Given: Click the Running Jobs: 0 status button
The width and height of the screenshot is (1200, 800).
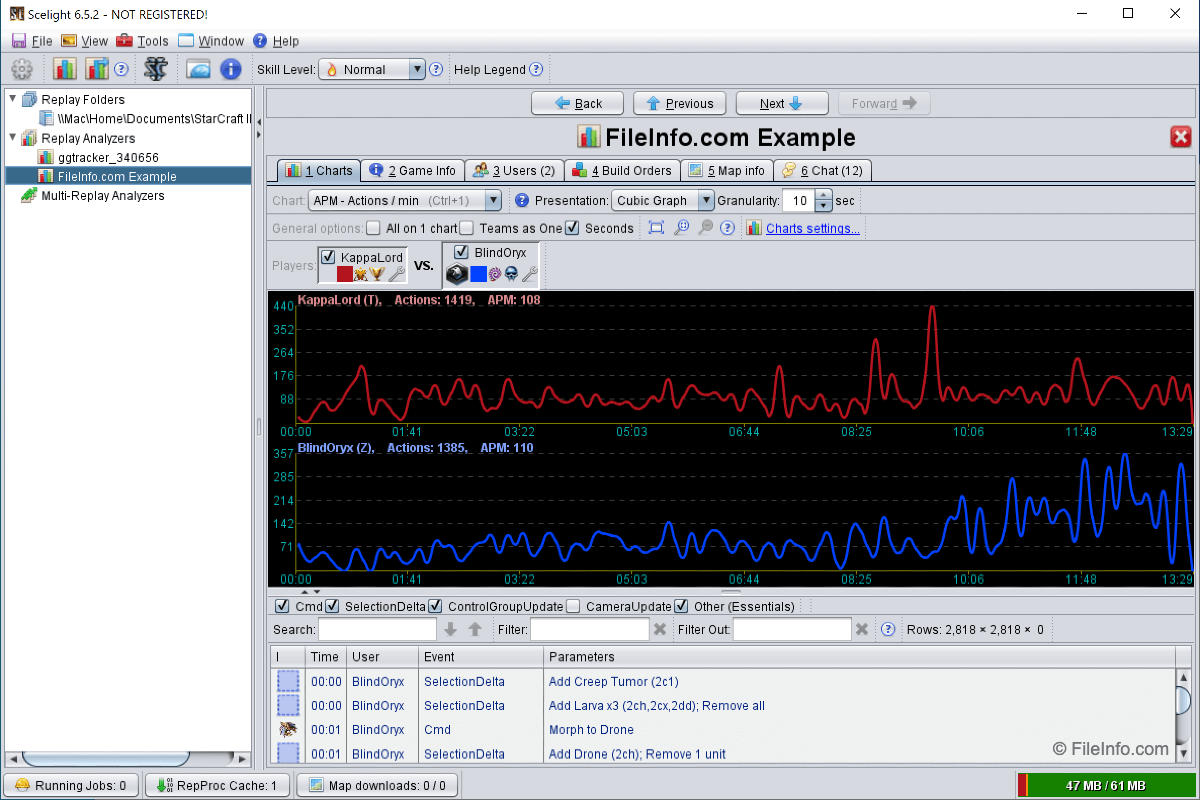Looking at the screenshot, I should tap(72, 785).
